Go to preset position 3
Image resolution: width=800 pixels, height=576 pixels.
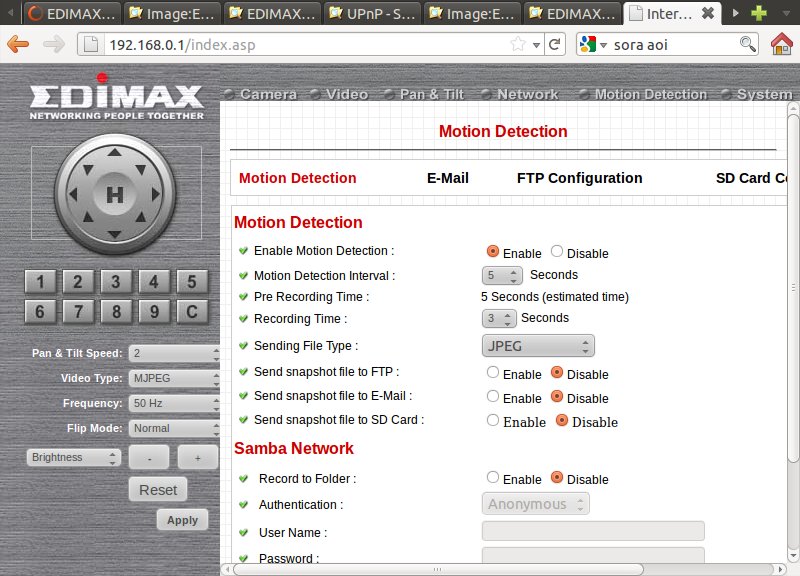[116, 282]
